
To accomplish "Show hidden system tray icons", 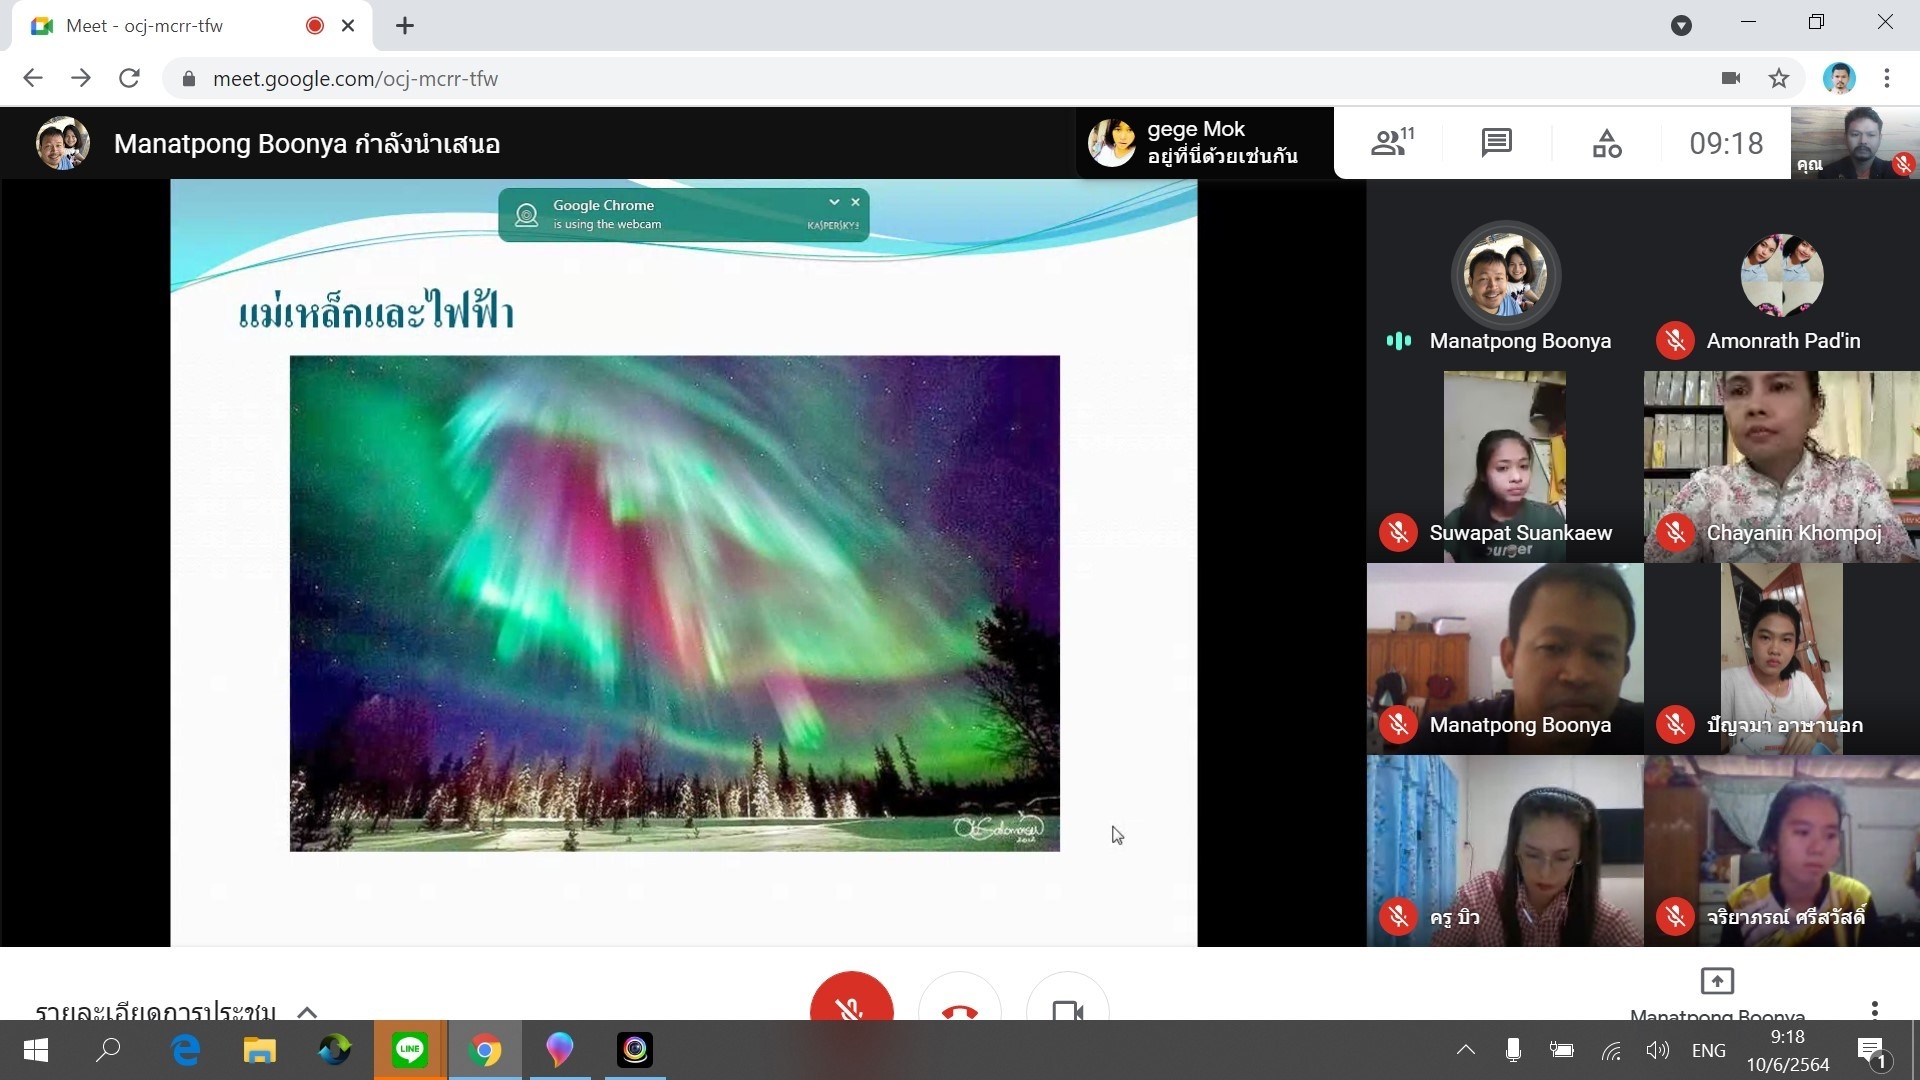I will tap(1465, 1050).
